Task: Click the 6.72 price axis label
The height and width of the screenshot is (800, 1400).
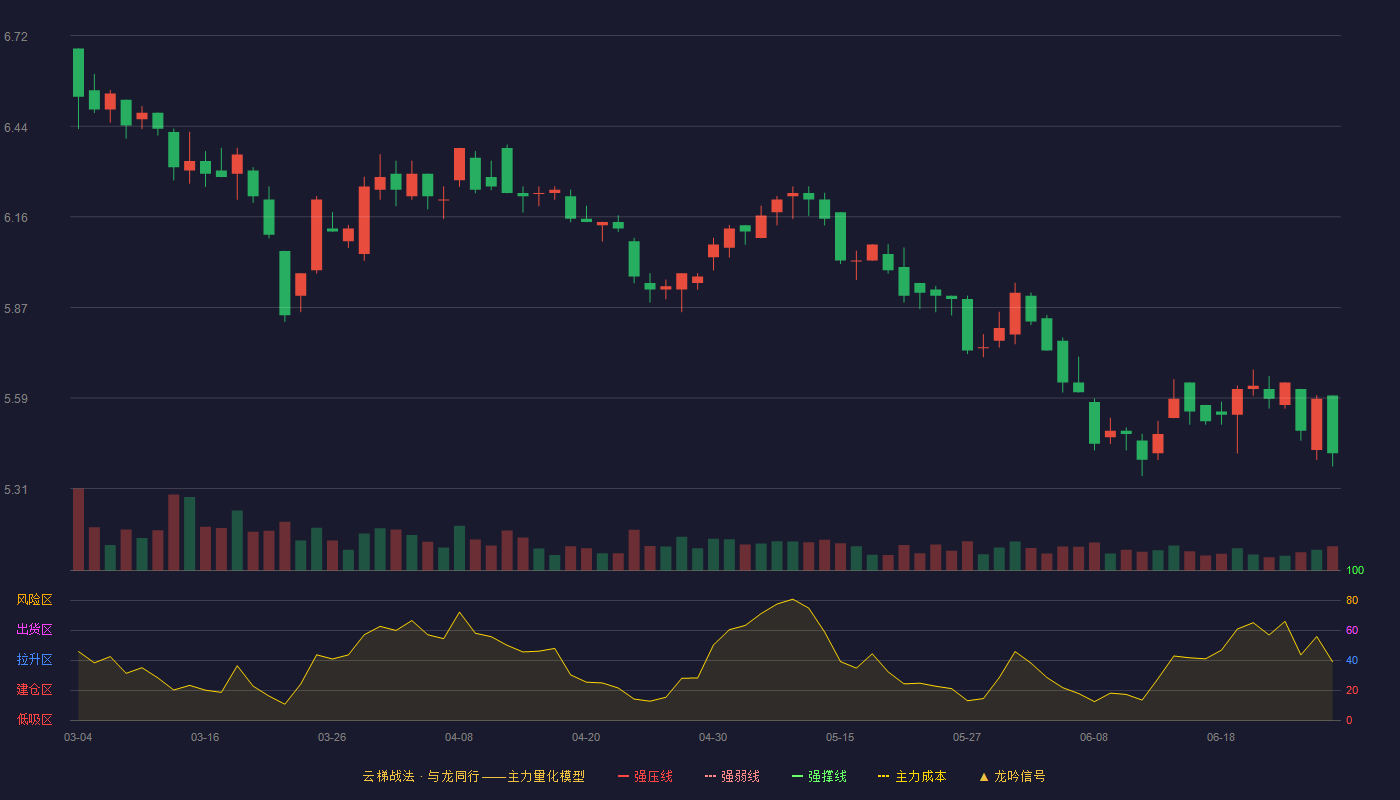Action: click(x=16, y=37)
